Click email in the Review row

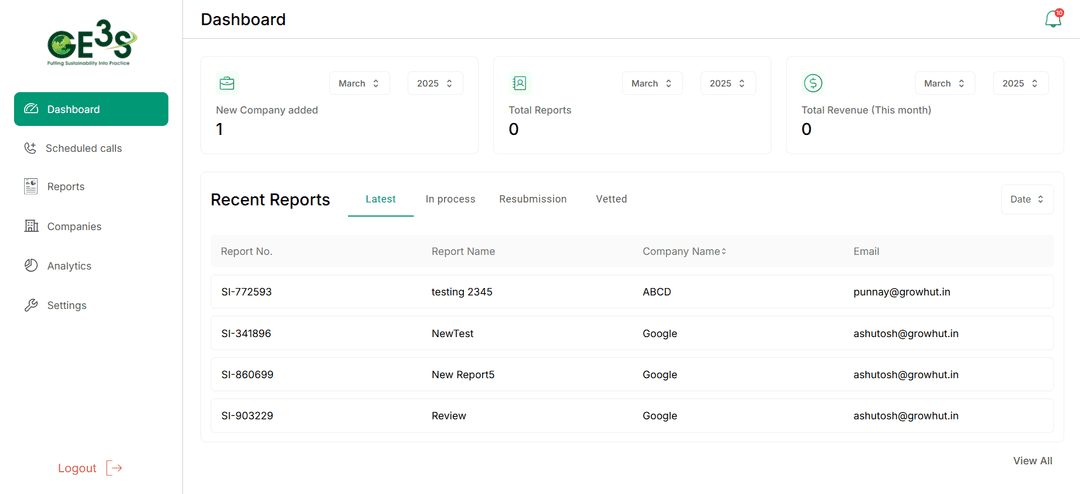(x=906, y=416)
